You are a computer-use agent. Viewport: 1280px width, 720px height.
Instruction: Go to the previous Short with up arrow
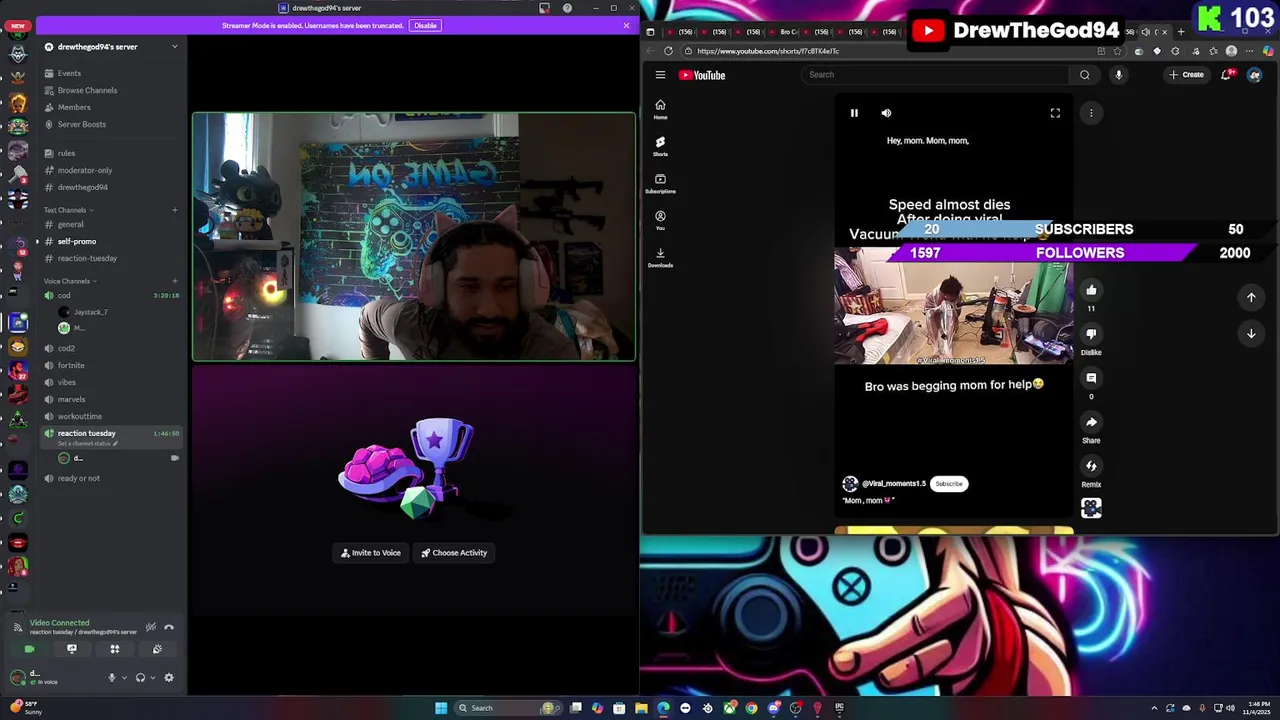click(x=1251, y=297)
